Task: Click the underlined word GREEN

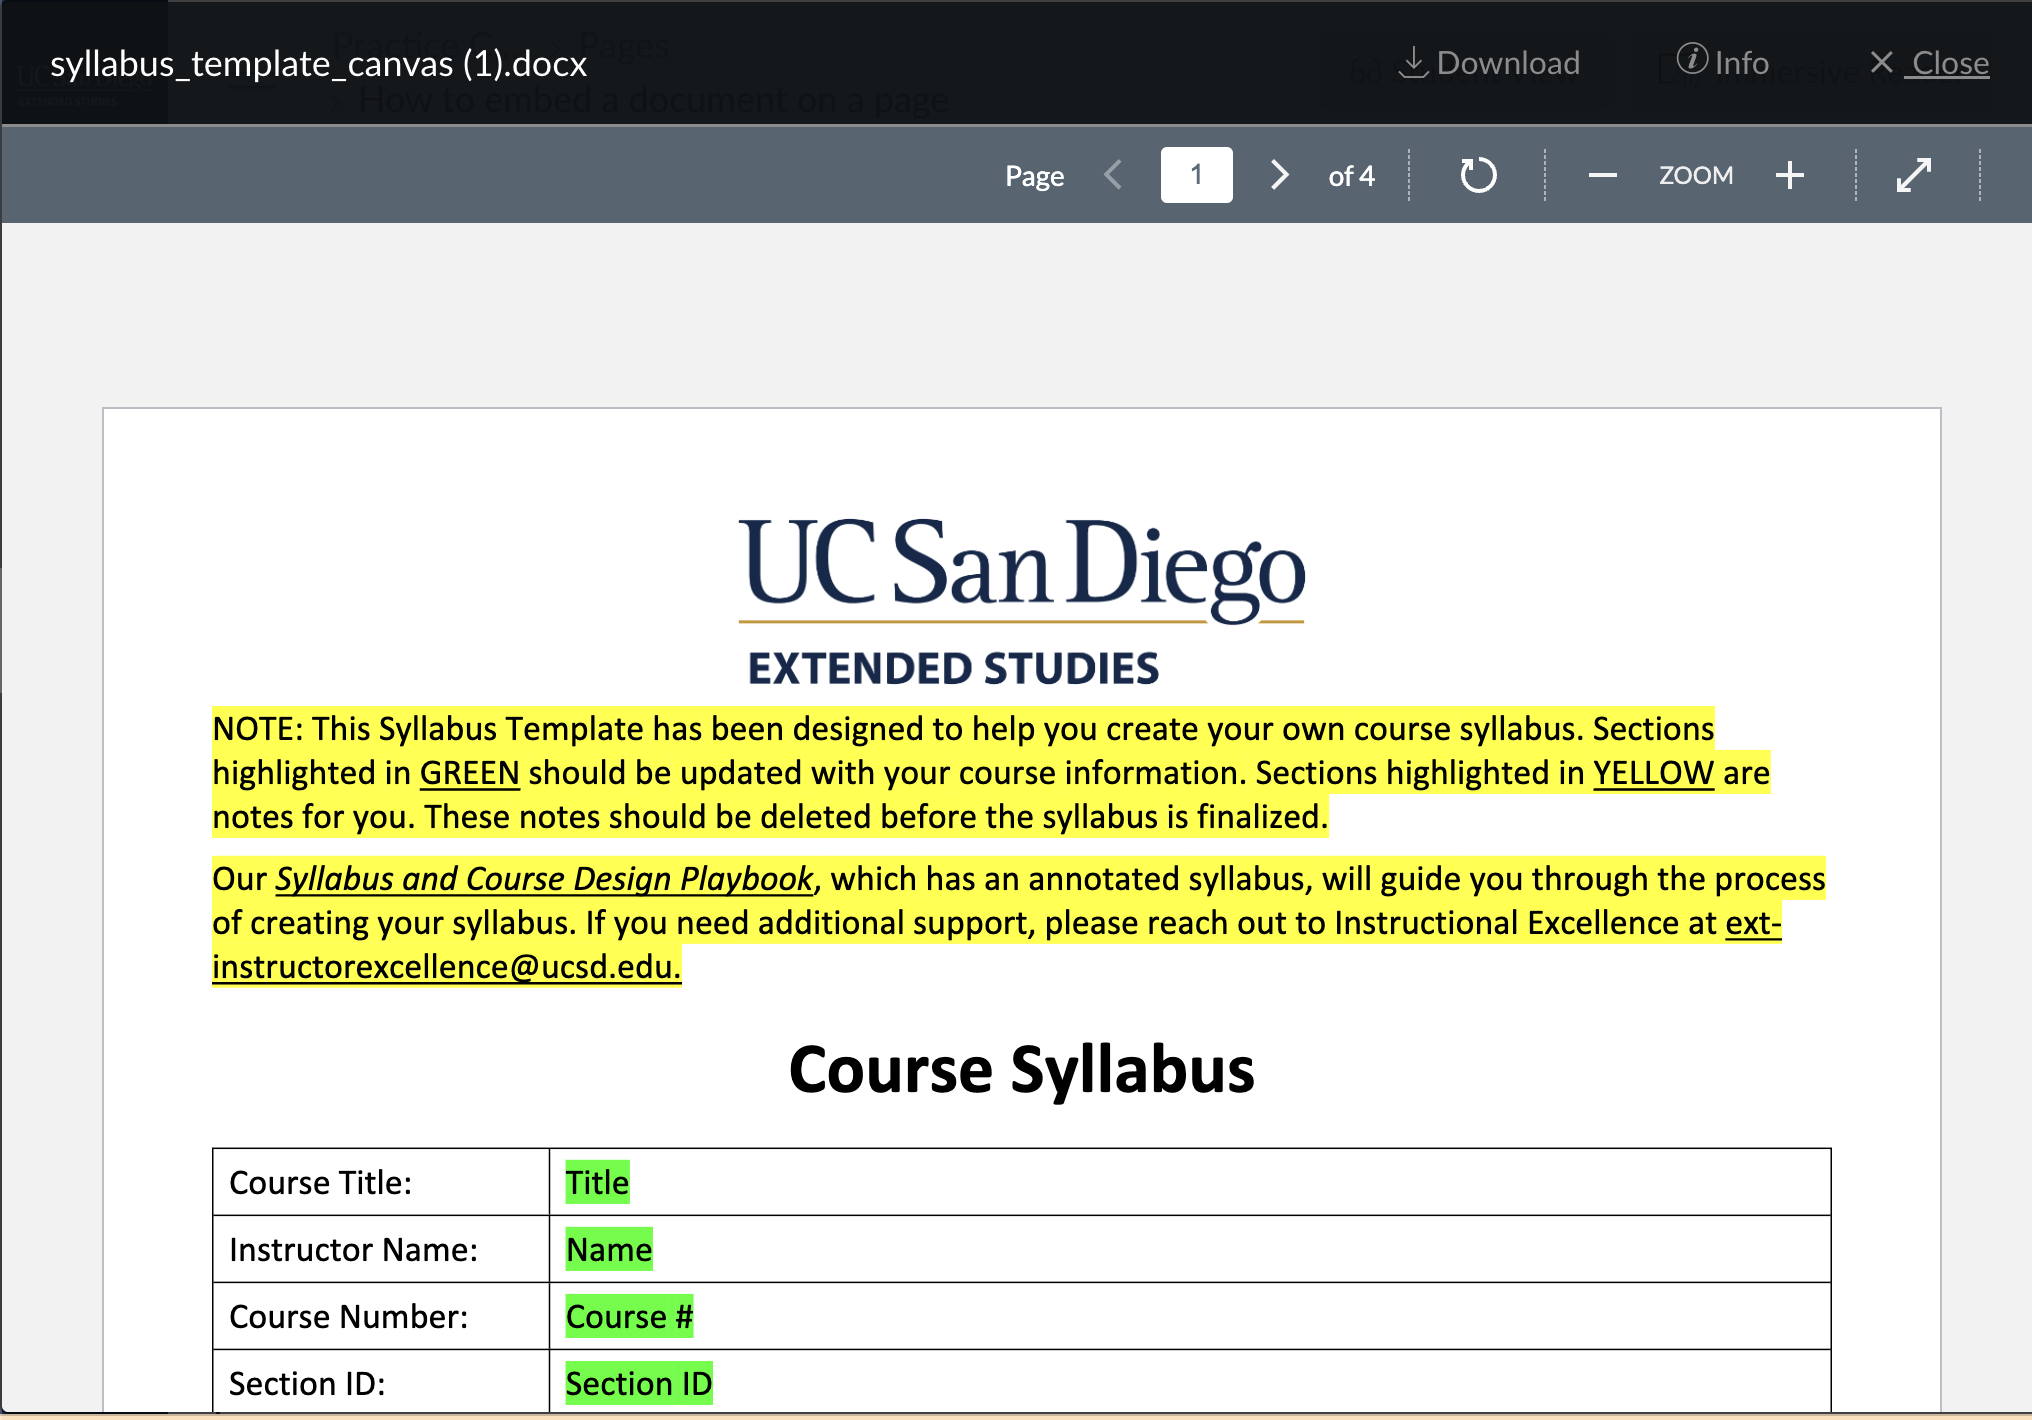Action: pos(469,772)
